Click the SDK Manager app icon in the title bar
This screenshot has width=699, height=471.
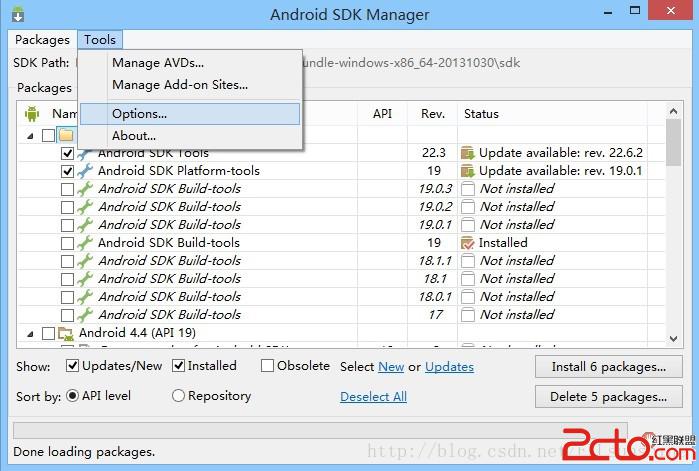point(18,14)
